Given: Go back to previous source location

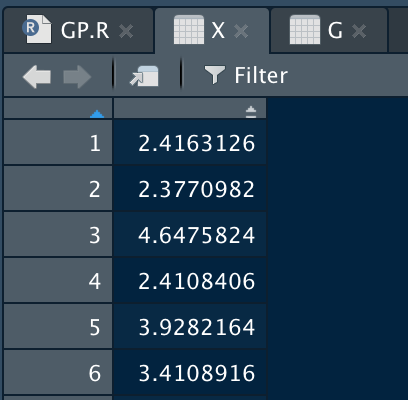Looking at the screenshot, I should (37, 77).
